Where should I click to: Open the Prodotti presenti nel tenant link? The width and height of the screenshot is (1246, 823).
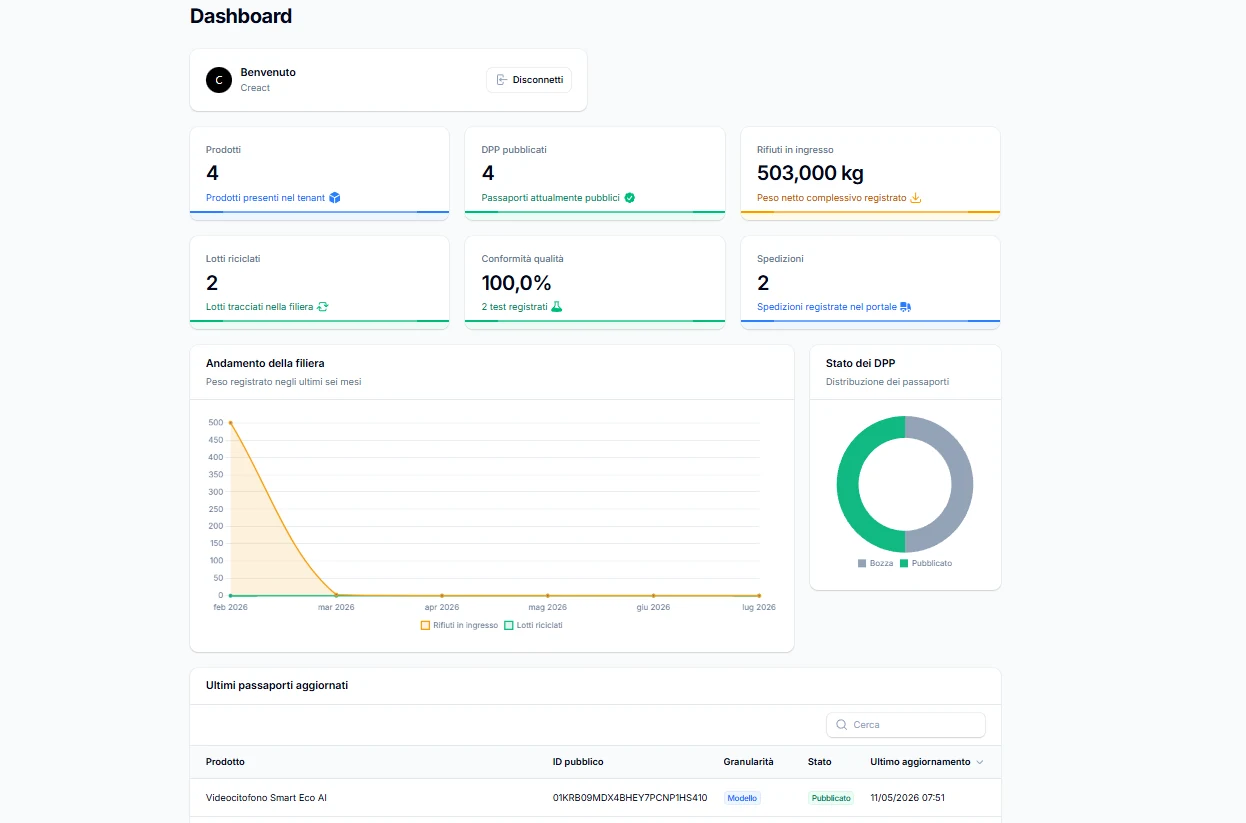tap(265, 198)
